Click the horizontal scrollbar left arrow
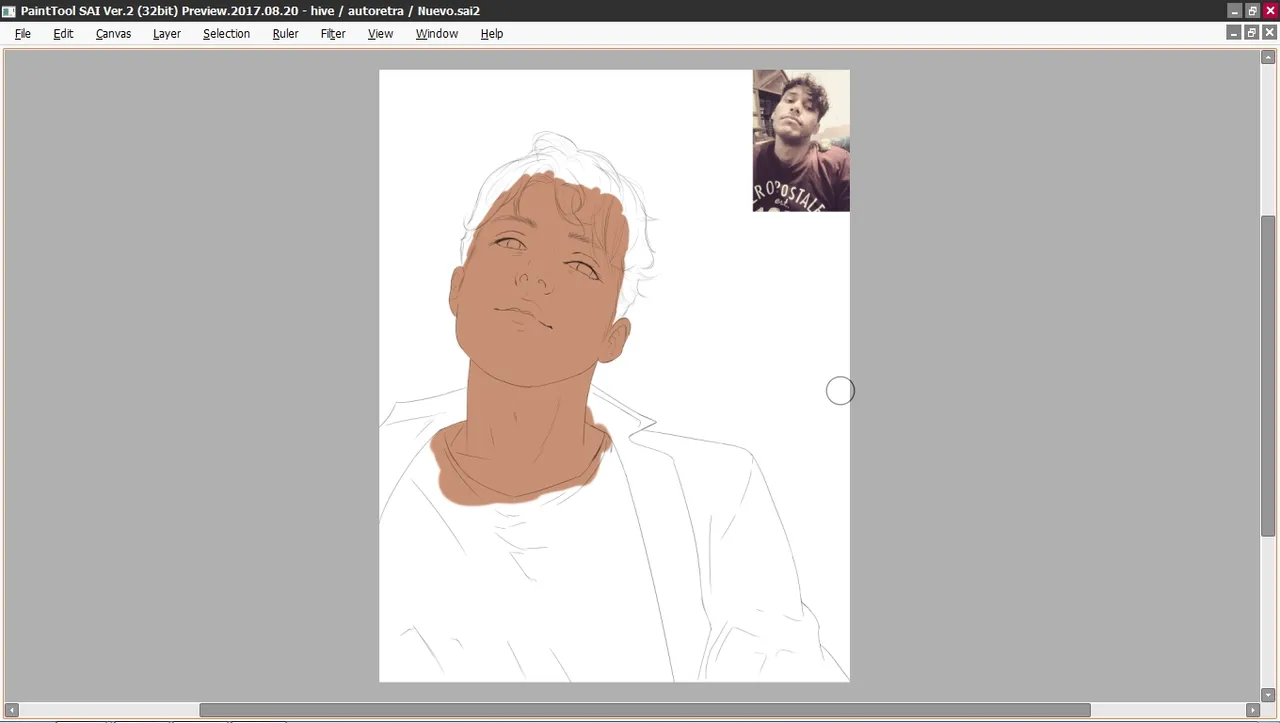1280x723 pixels. [x=12, y=710]
